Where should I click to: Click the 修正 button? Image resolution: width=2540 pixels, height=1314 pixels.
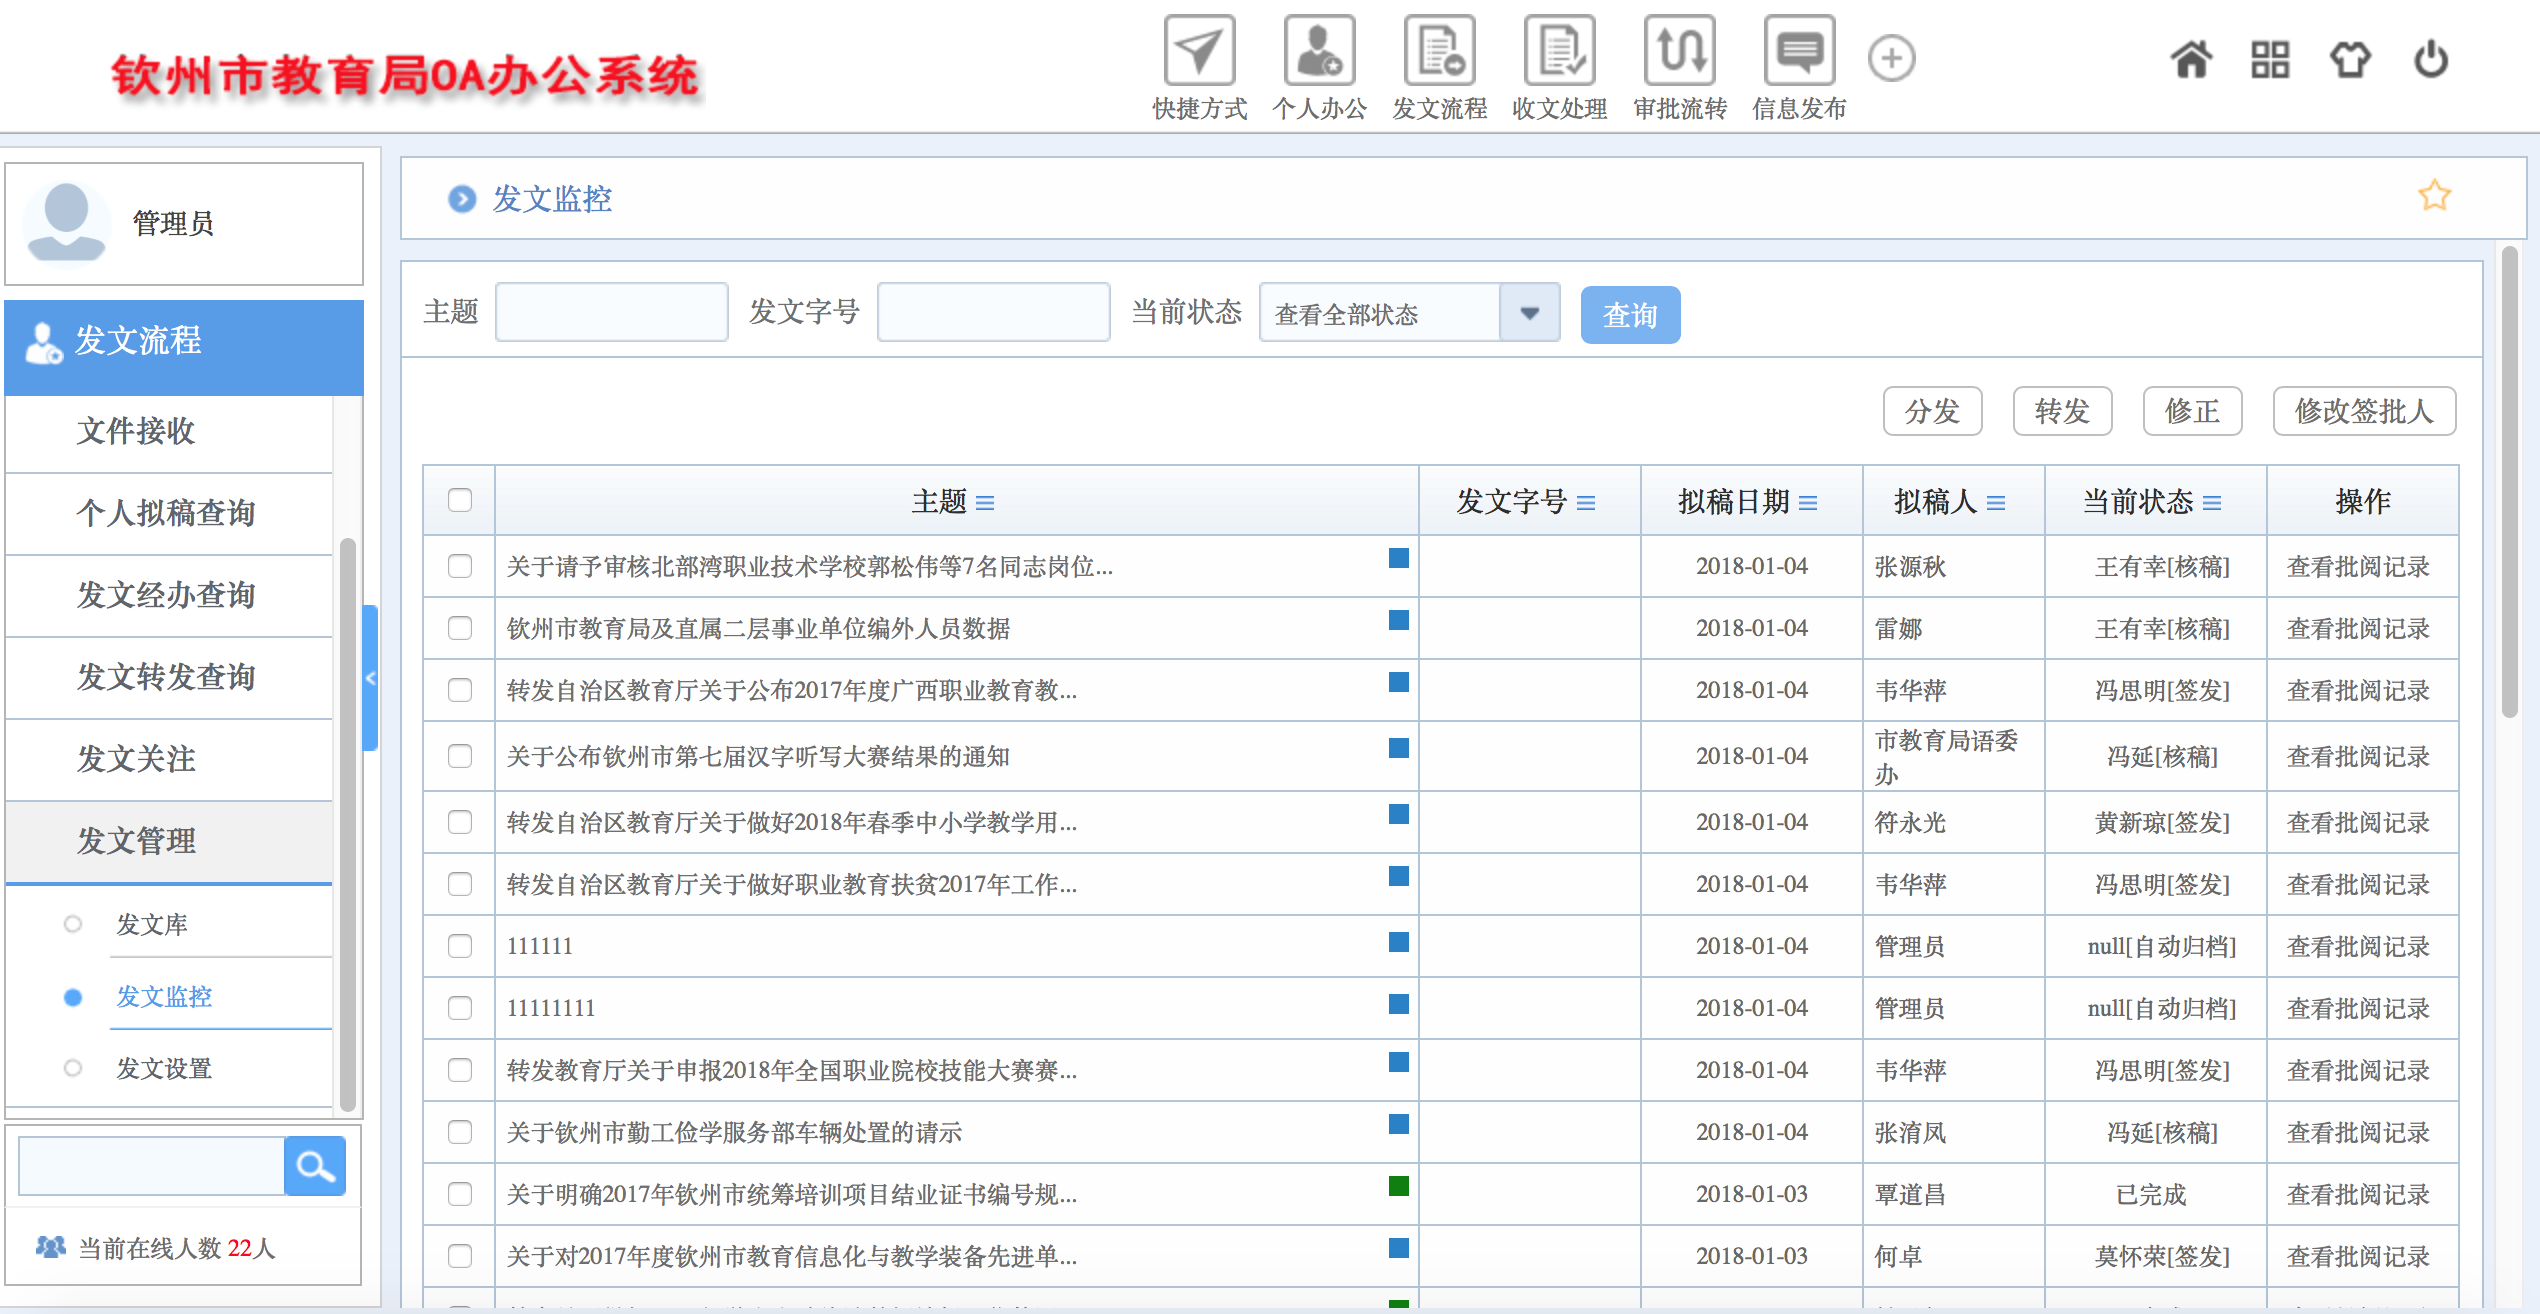2192,411
